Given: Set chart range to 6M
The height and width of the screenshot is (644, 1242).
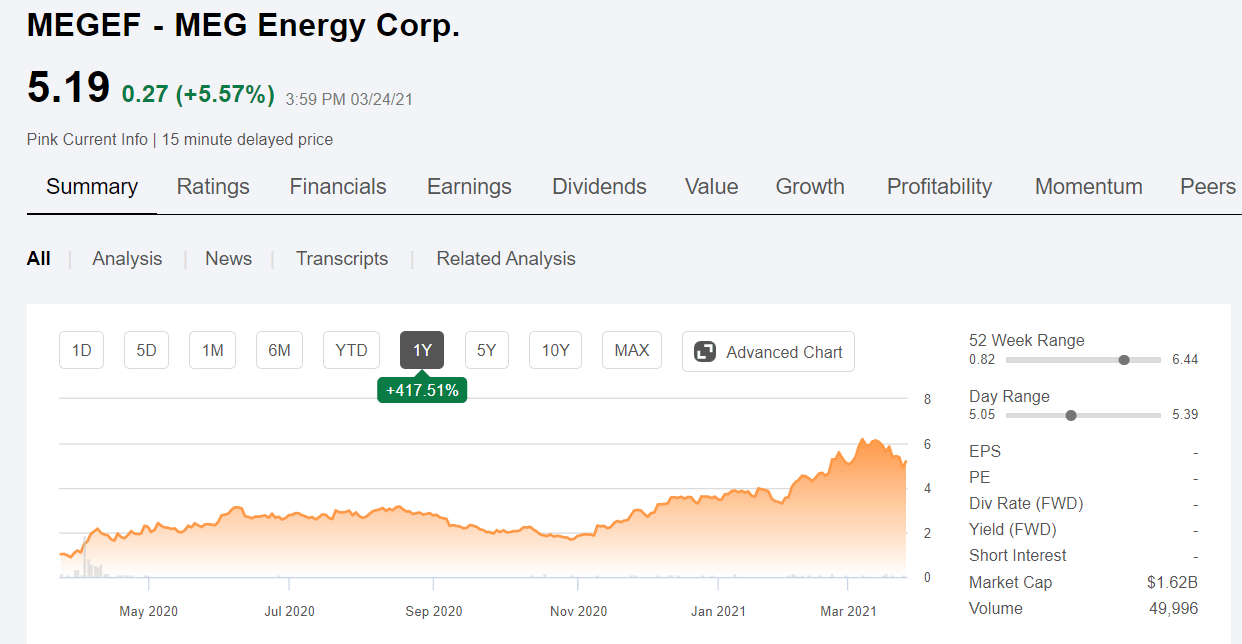Looking at the screenshot, I should (279, 351).
